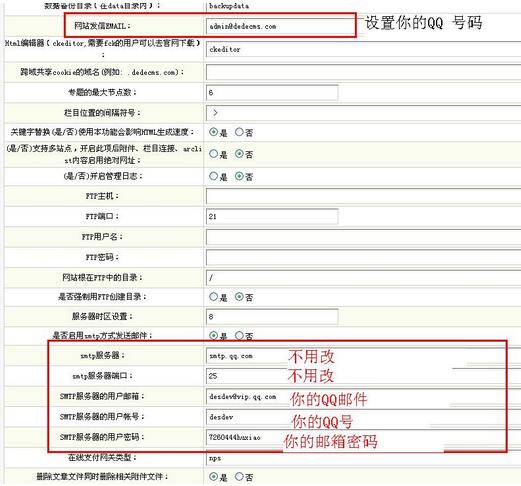The width and height of the screenshot is (521, 486).
Task: Click the Html编辑器 ckeditor input field
Action: [363, 49]
